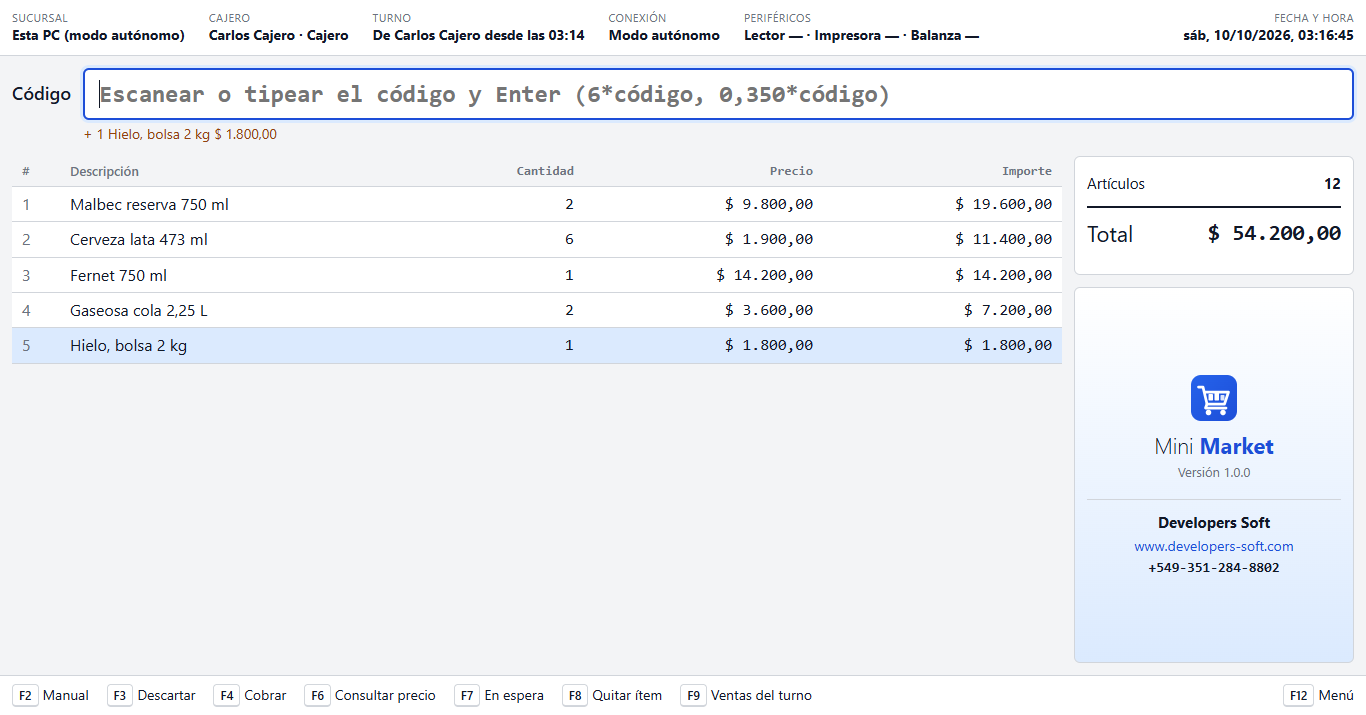1366x715 pixels.
Task: Focus the Código scan input field
Action: coord(718,94)
